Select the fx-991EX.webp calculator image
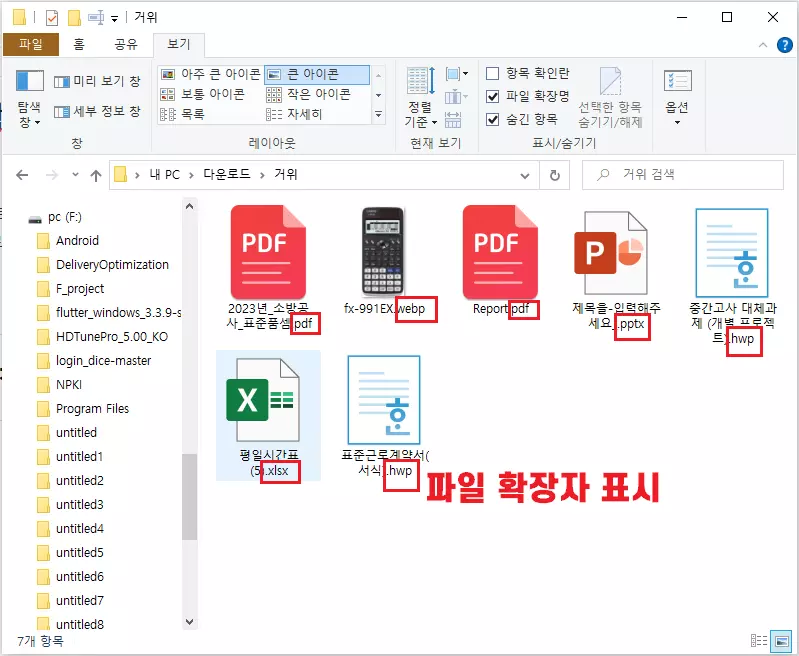Screen dimensions: 799x656 click(x=384, y=261)
